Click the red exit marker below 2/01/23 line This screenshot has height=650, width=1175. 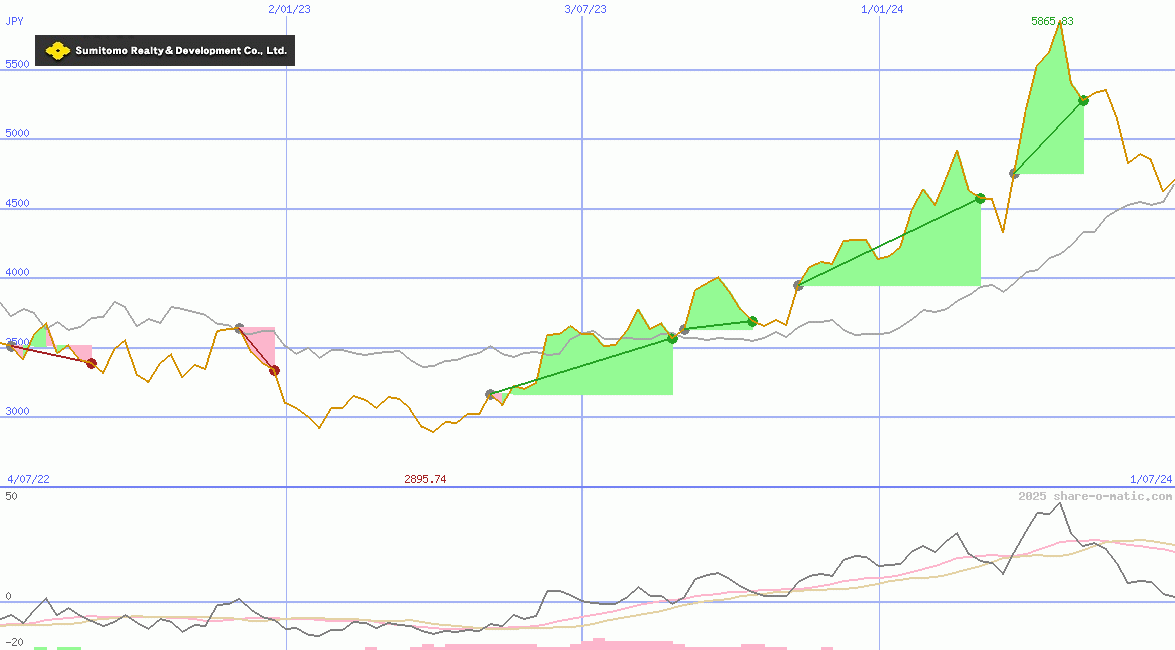(x=274, y=370)
